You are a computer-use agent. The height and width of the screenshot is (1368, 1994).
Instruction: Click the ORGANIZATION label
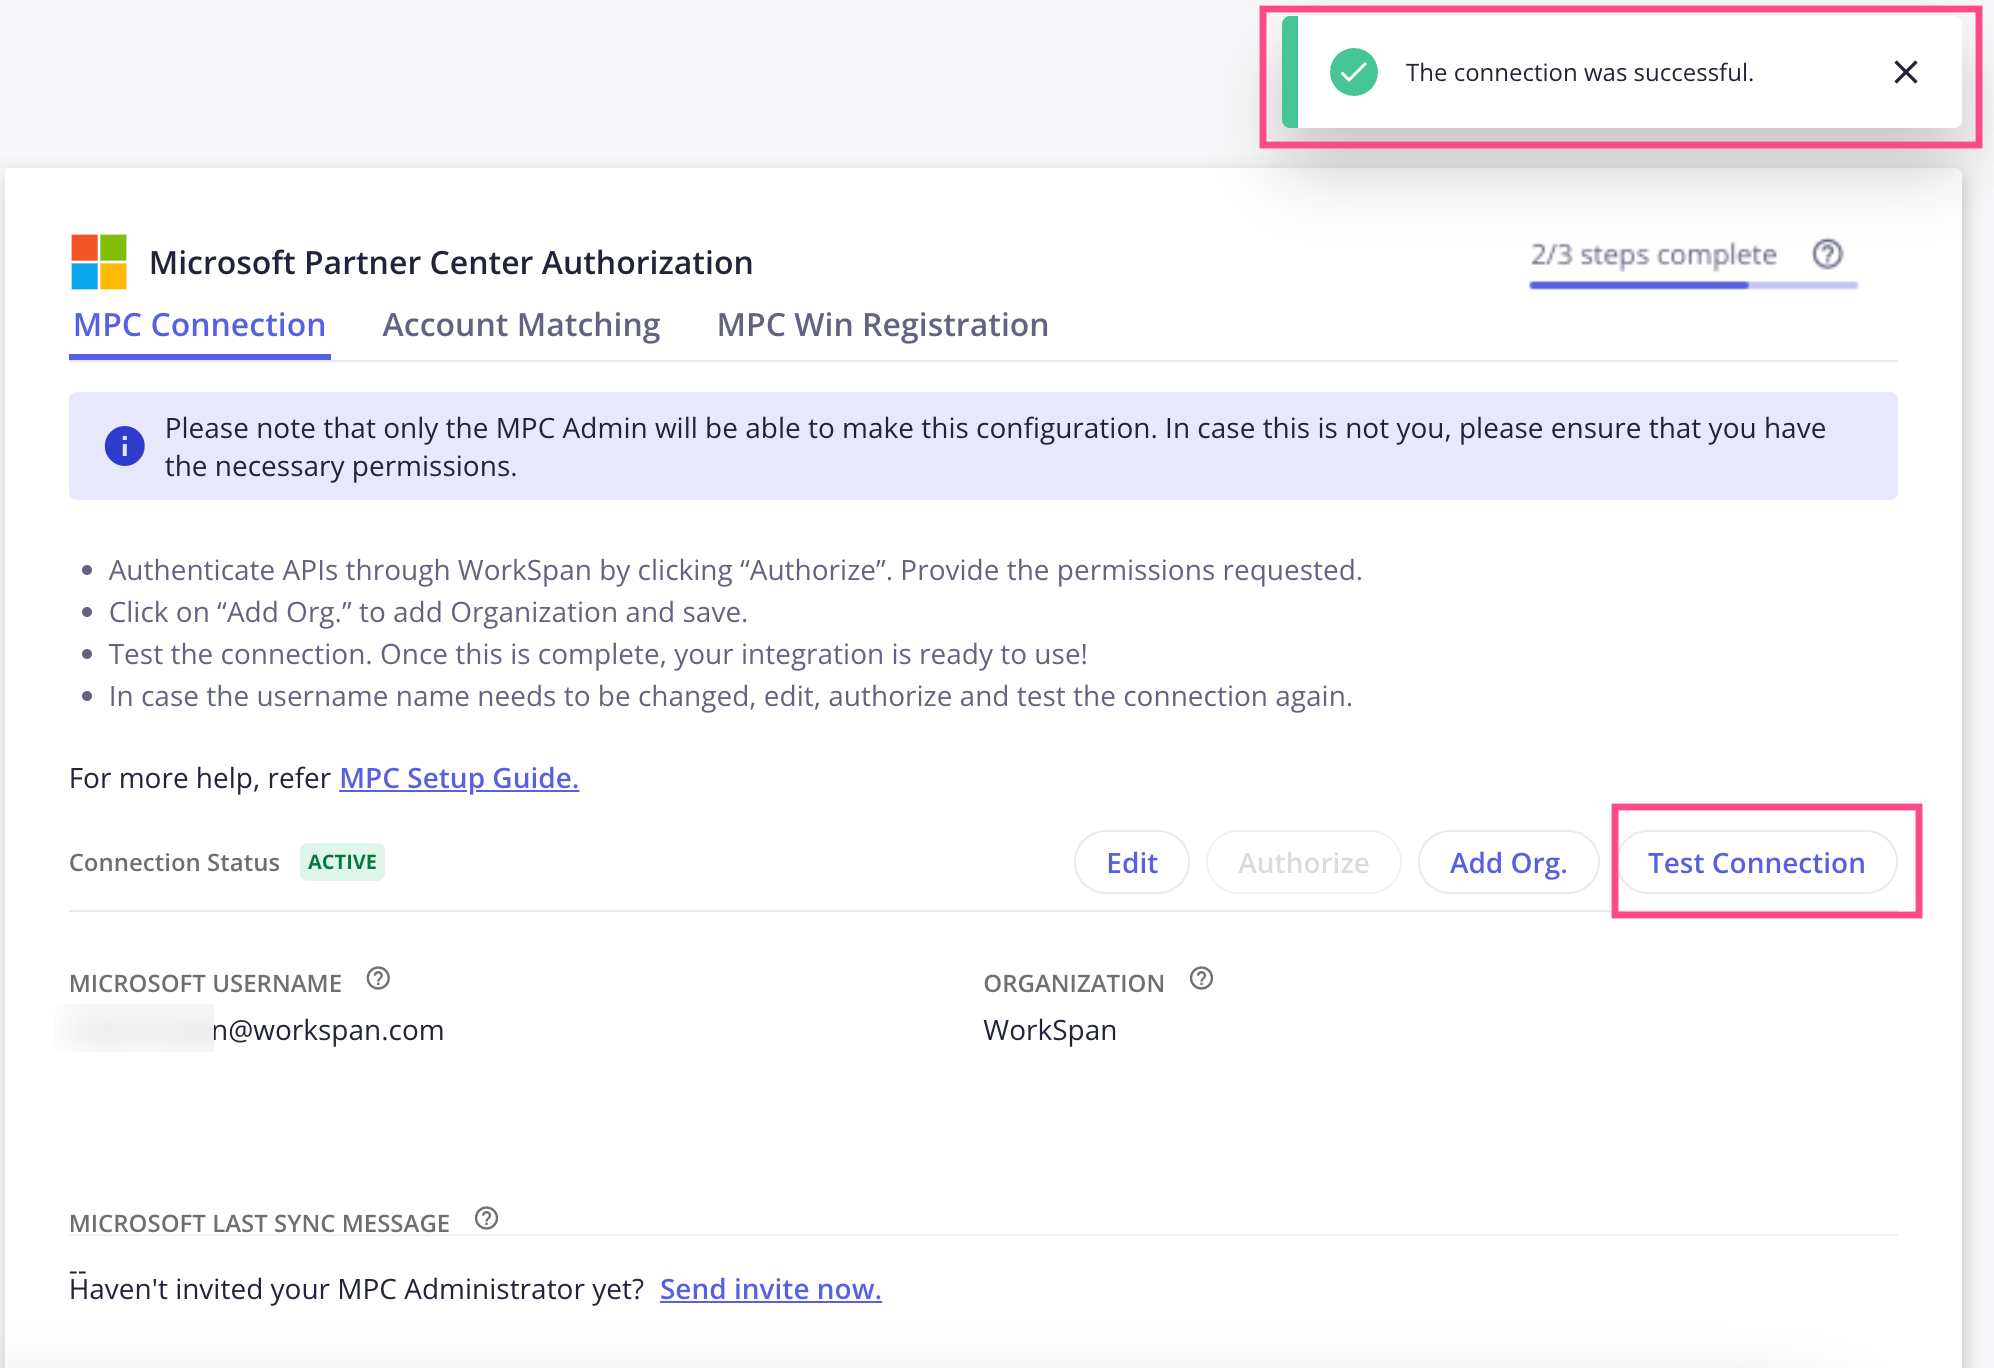[x=1074, y=983]
